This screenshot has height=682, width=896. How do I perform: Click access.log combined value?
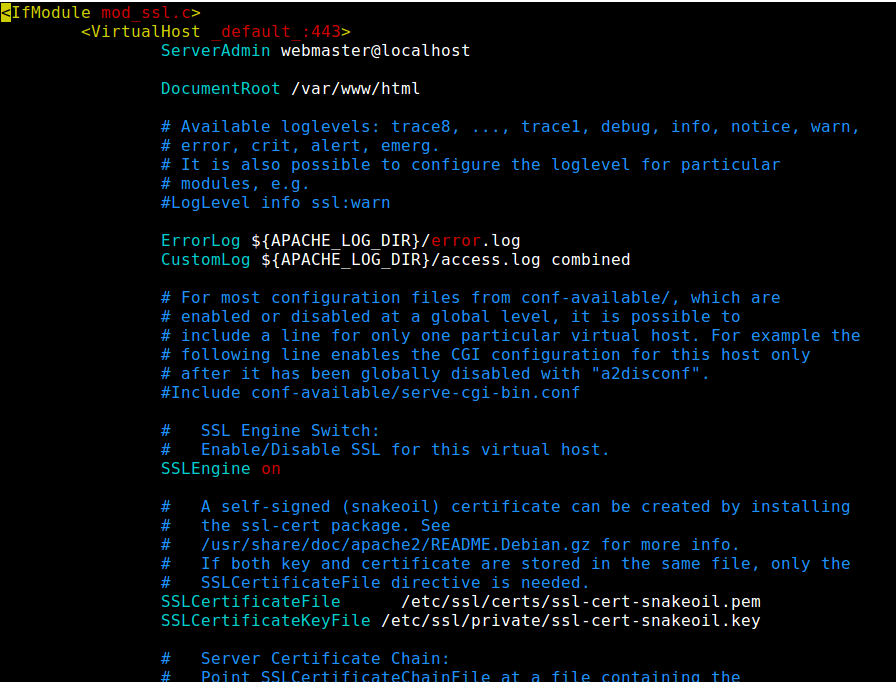535,259
